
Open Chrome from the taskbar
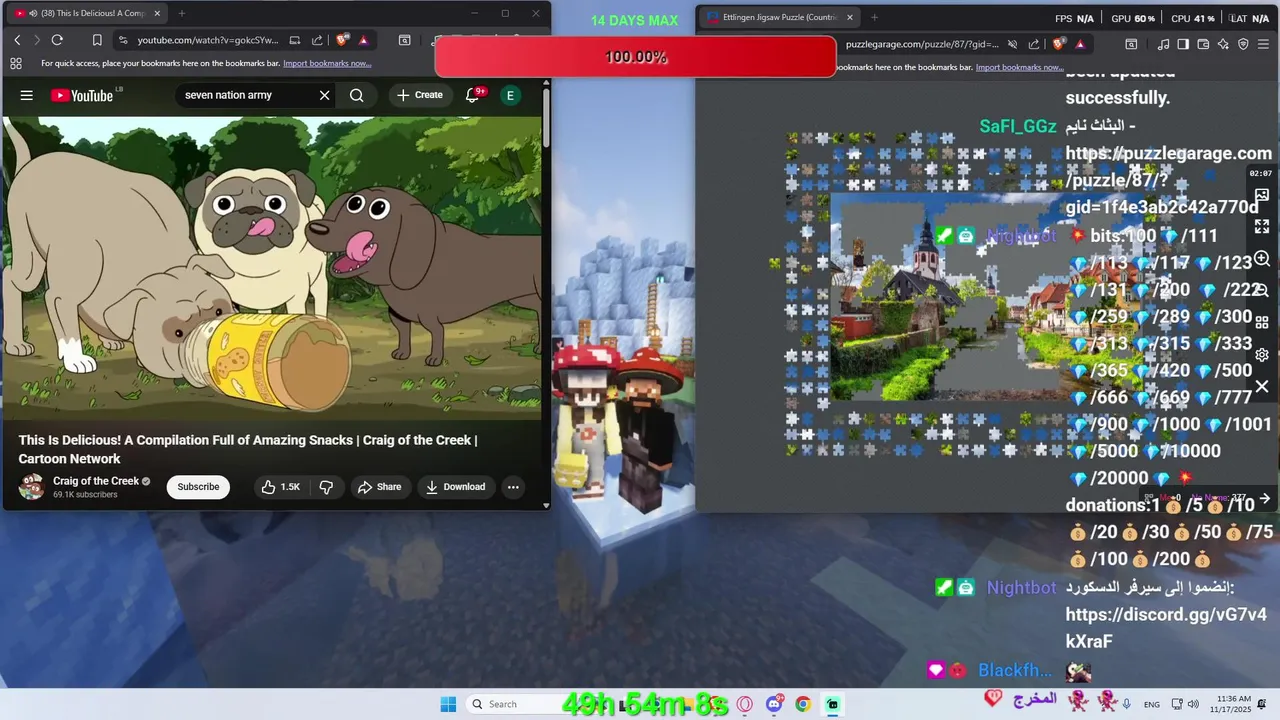803,704
